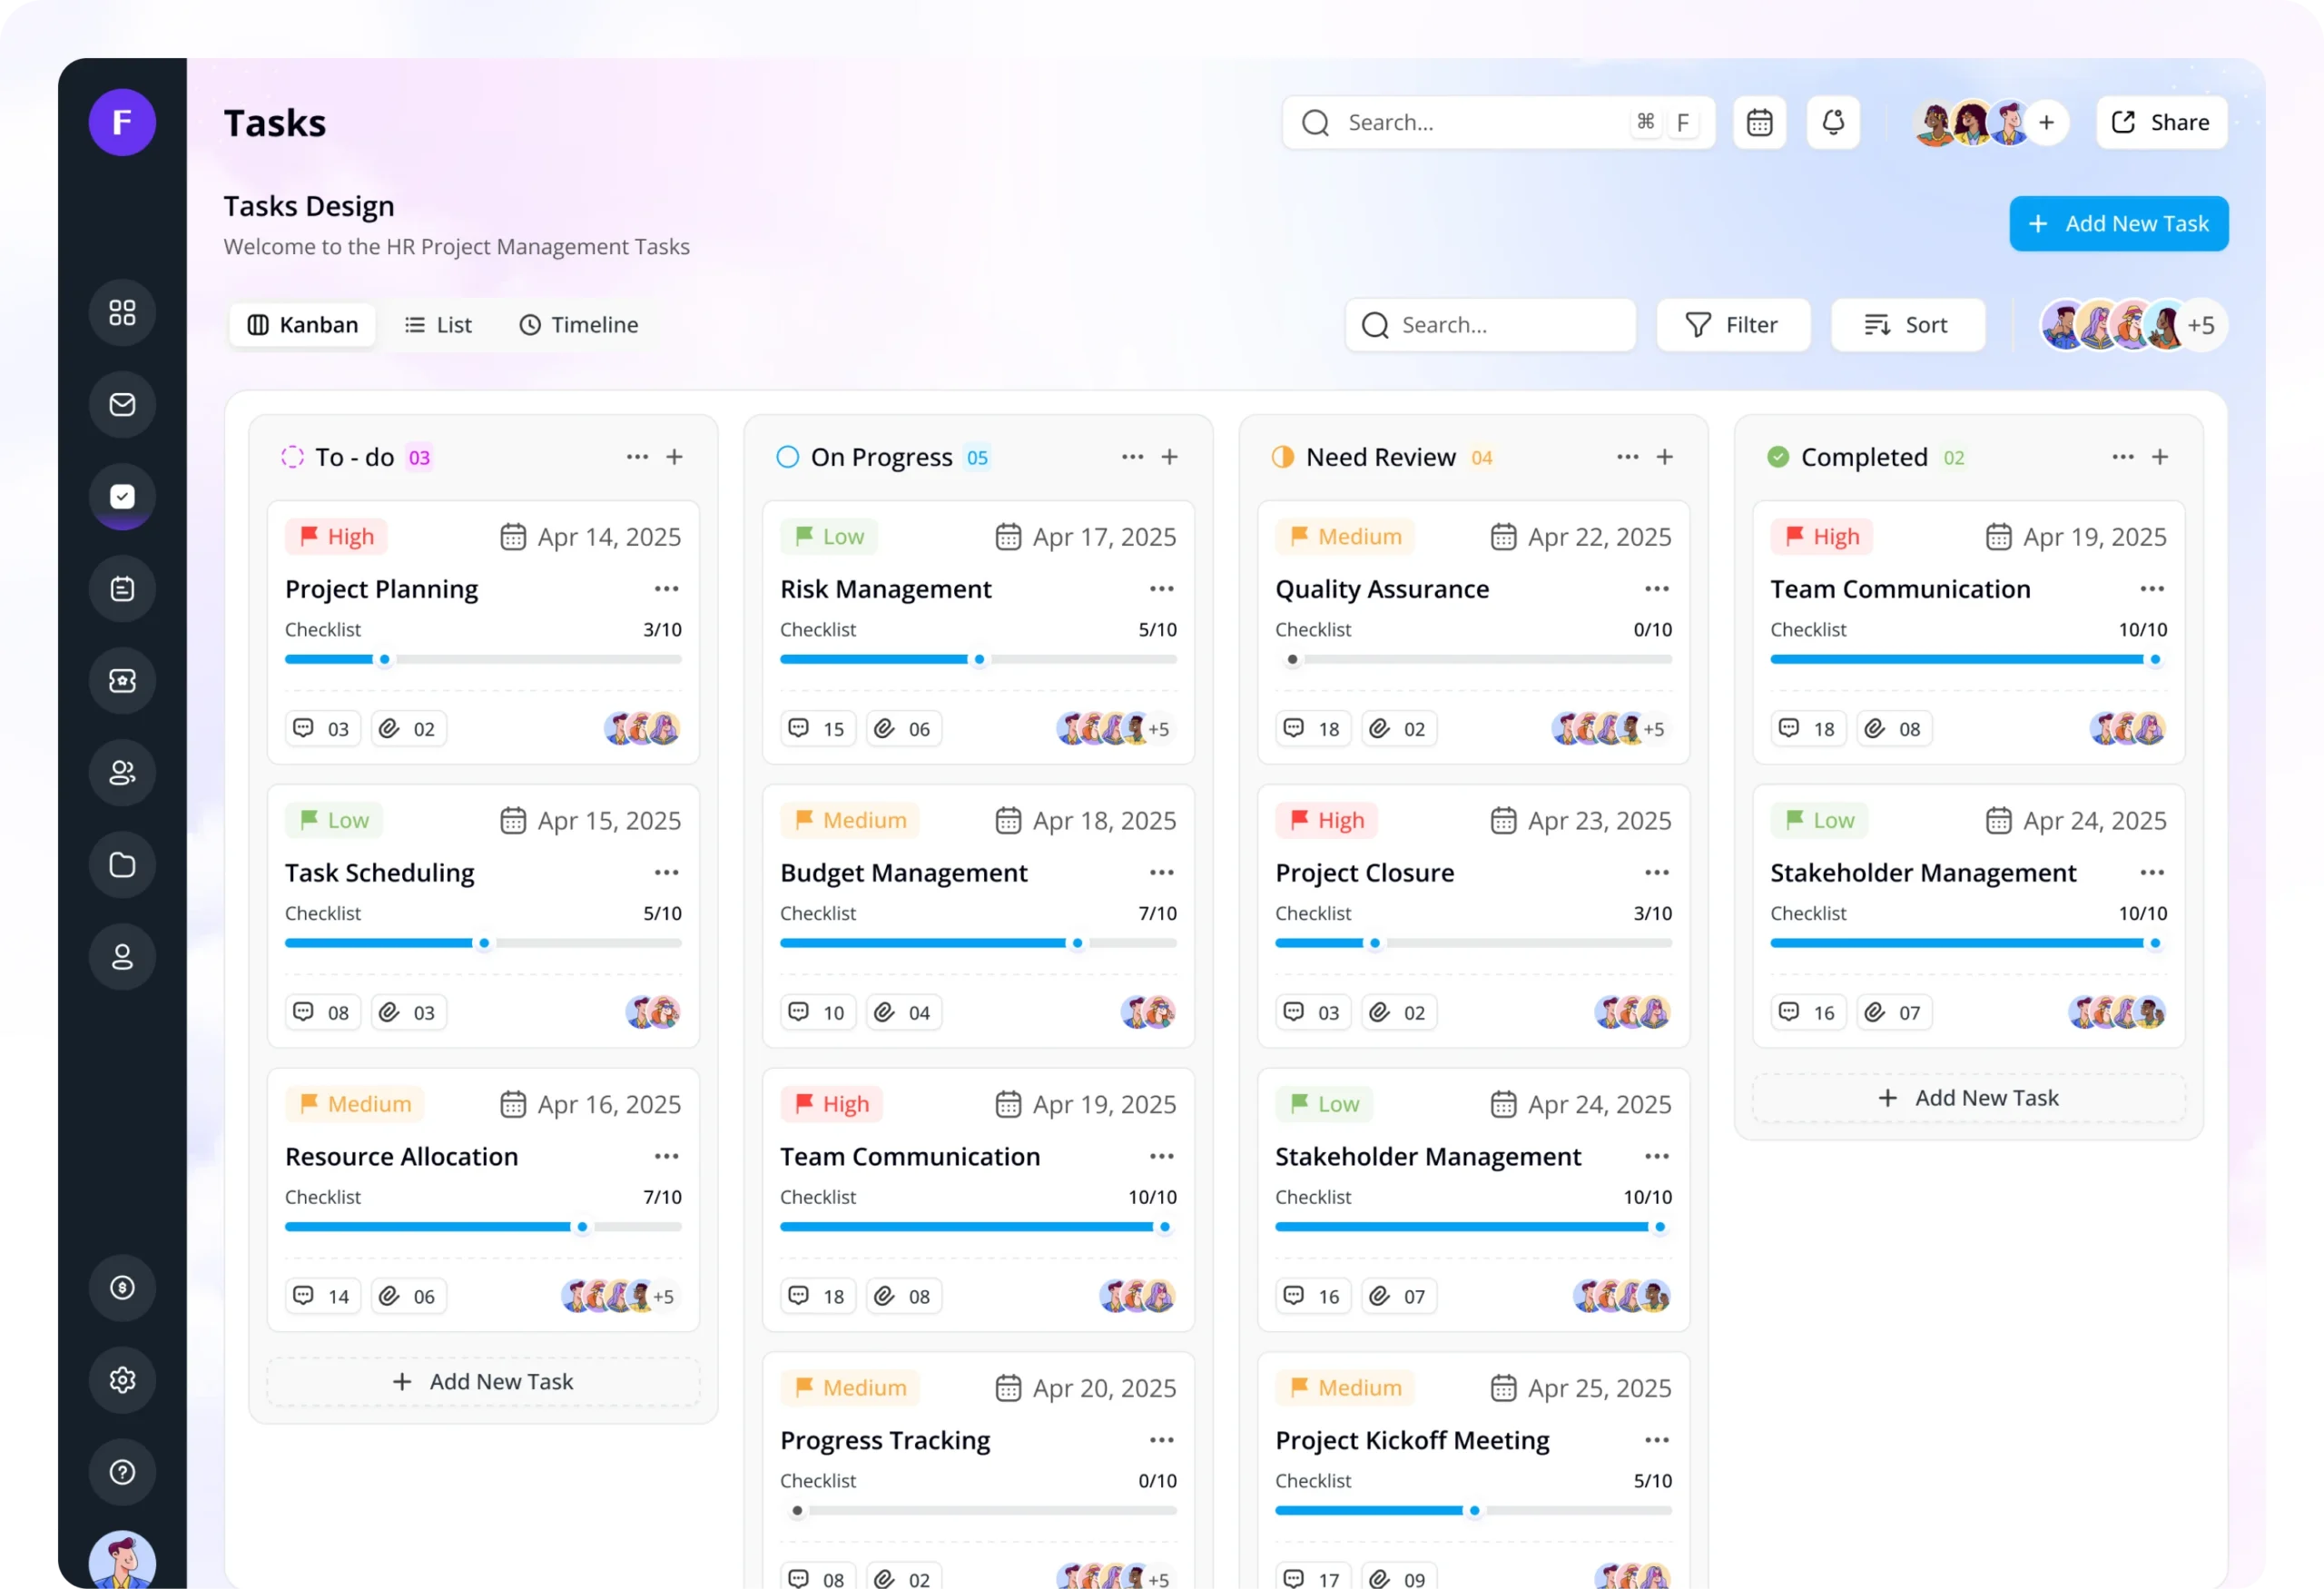This screenshot has height=1589, width=2324.
Task: Click the blue Add New Task button
Action: click(2119, 224)
